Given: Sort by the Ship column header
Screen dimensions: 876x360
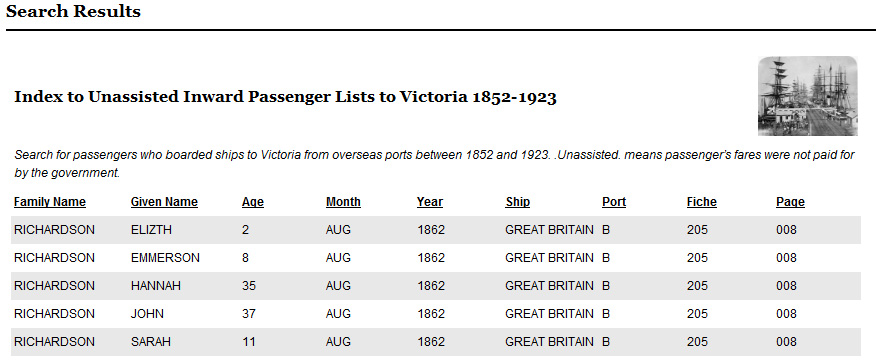Looking at the screenshot, I should tap(517, 202).
